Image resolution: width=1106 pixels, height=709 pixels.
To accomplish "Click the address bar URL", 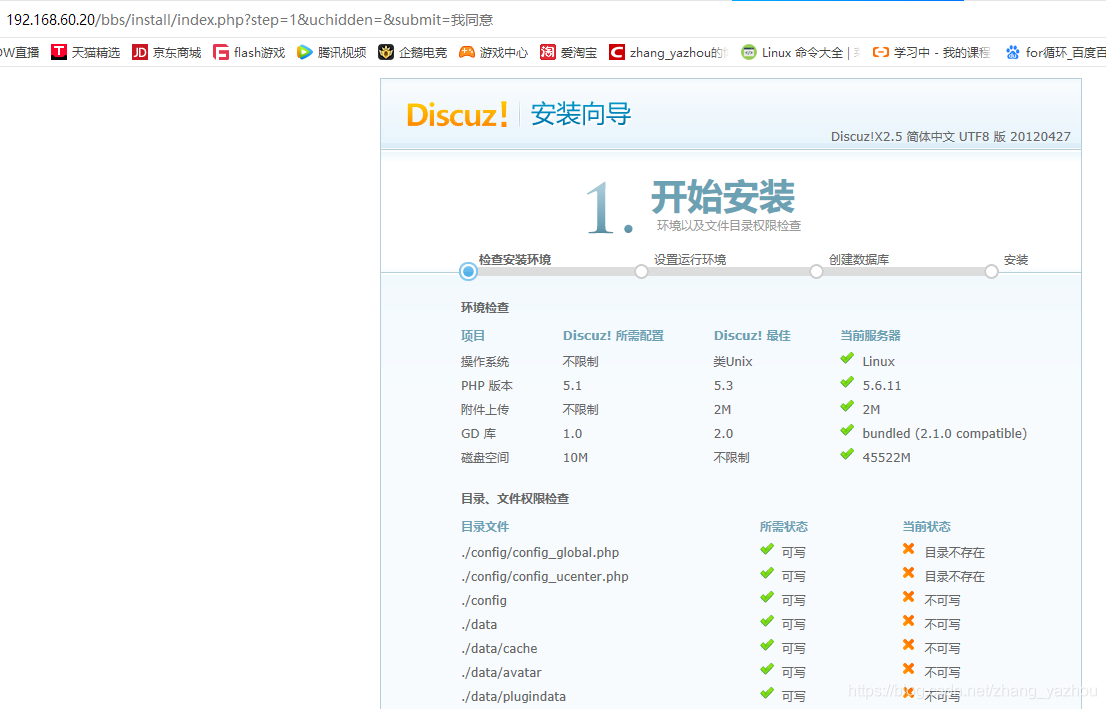I will [x=250, y=20].
